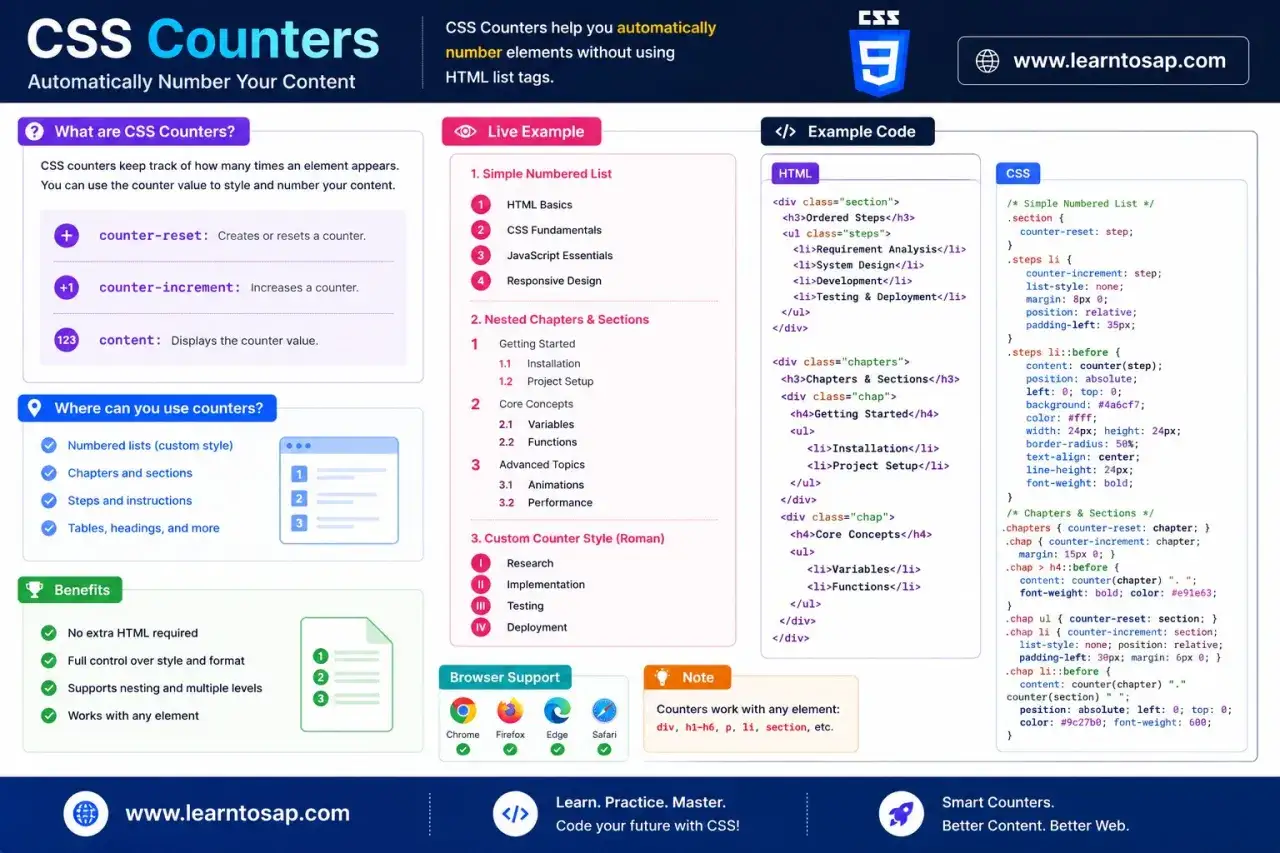Click the question mark icon in What are CSS Counters

35,131
